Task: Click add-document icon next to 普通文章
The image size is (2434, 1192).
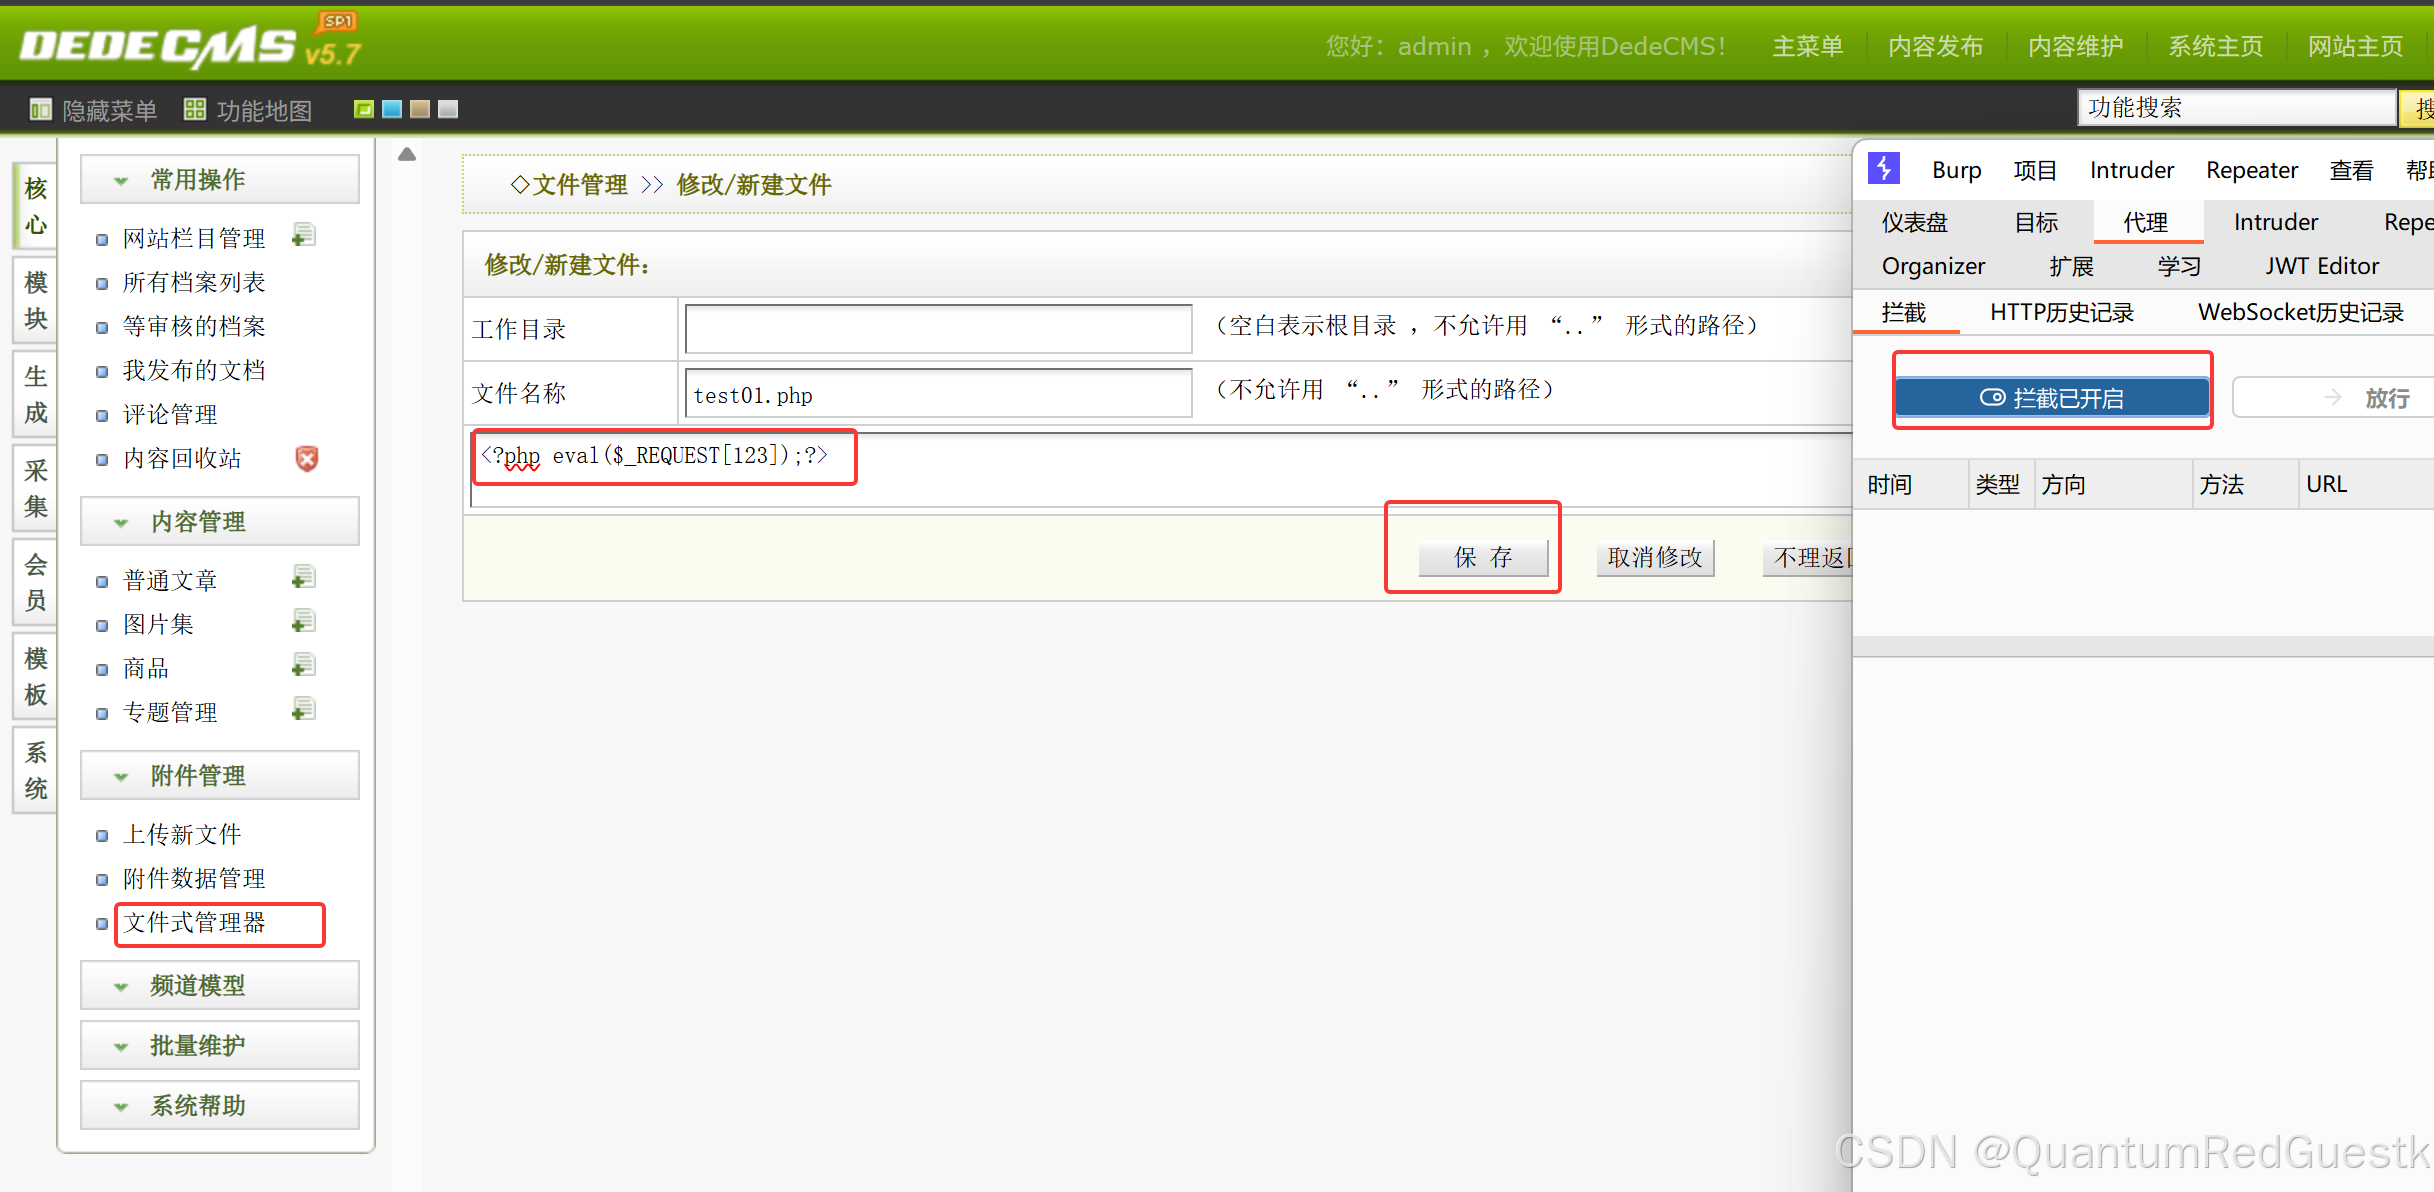Action: point(304,577)
